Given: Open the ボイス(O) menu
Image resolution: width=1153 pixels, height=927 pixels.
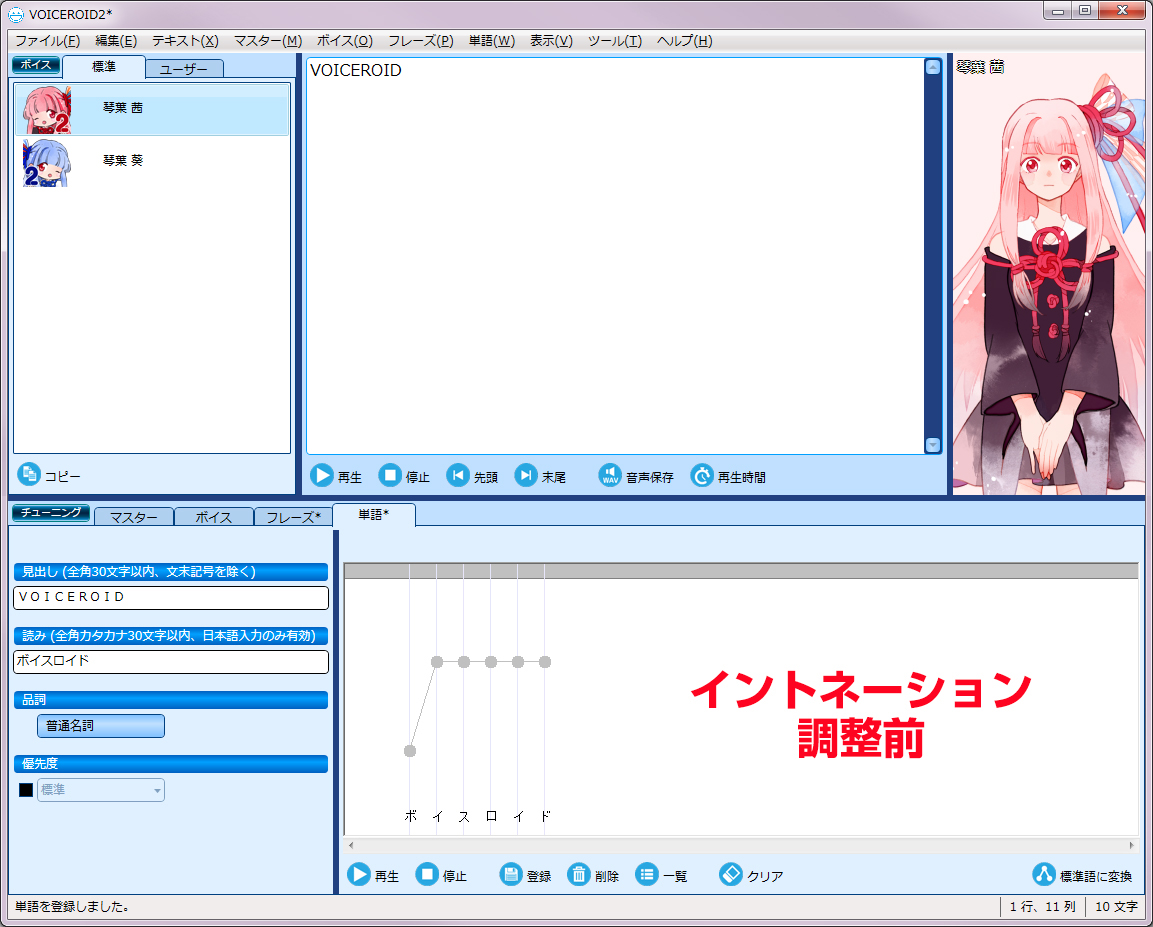Looking at the screenshot, I should click(x=345, y=40).
